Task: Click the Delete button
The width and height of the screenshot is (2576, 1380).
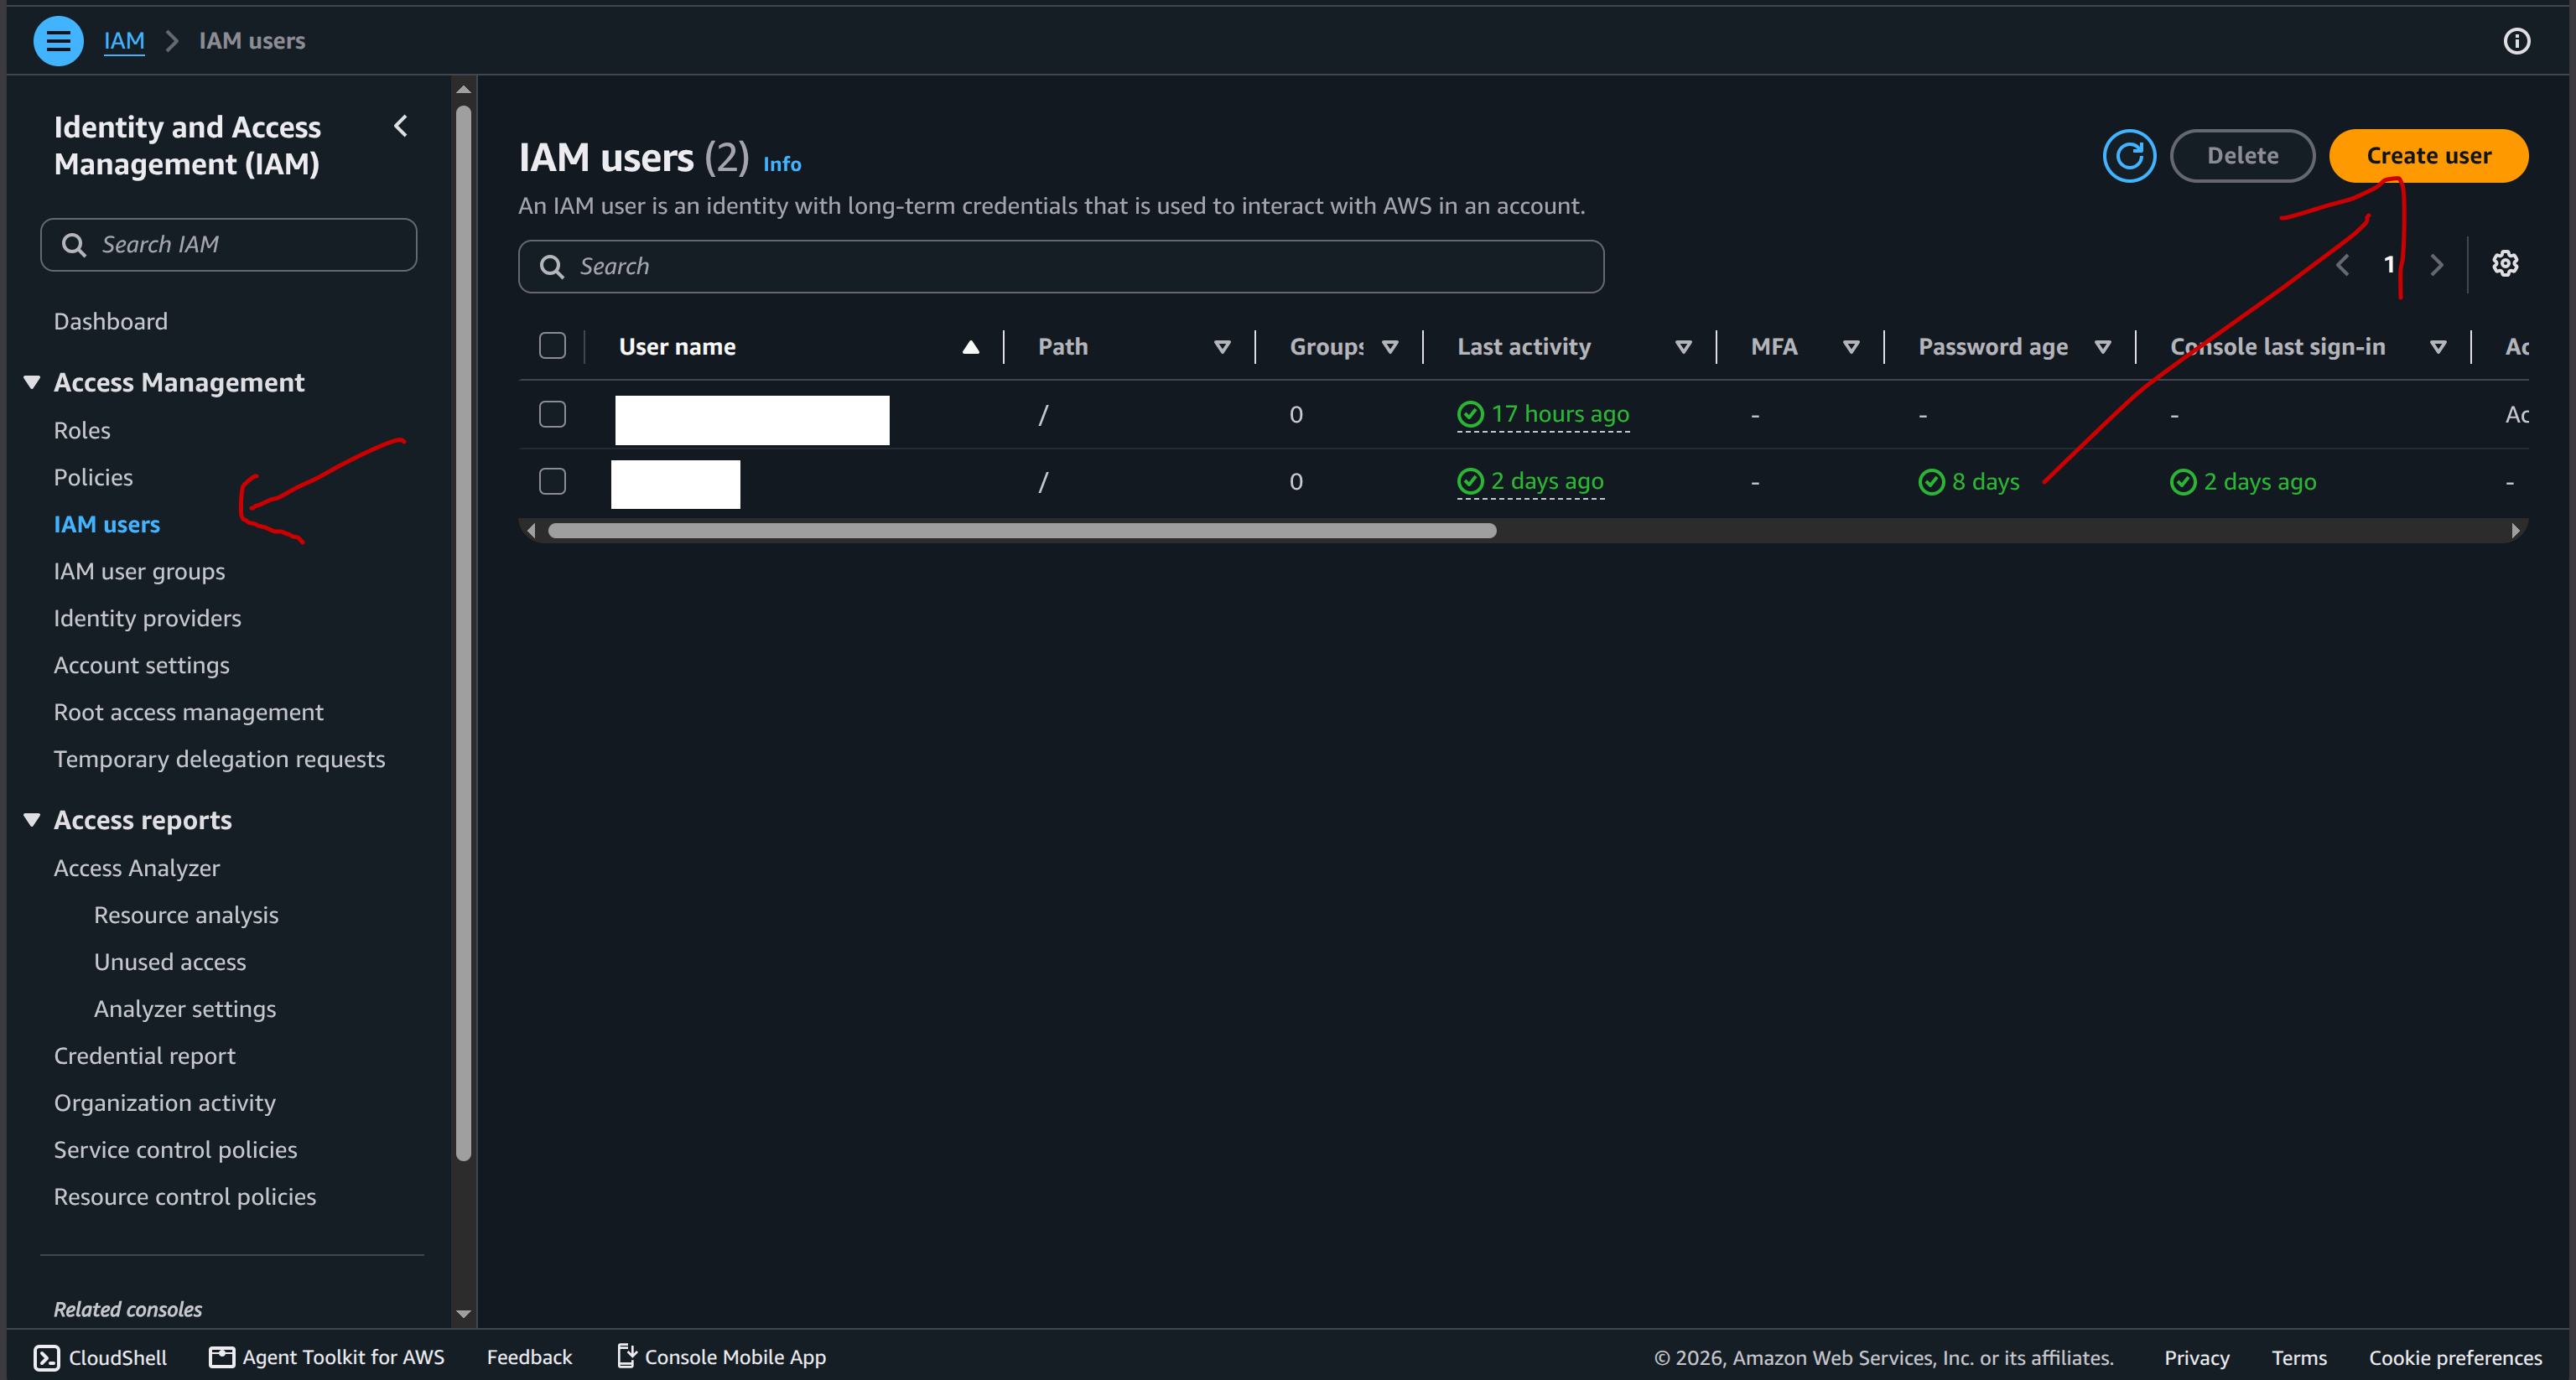Action: pyautogui.click(x=2242, y=156)
